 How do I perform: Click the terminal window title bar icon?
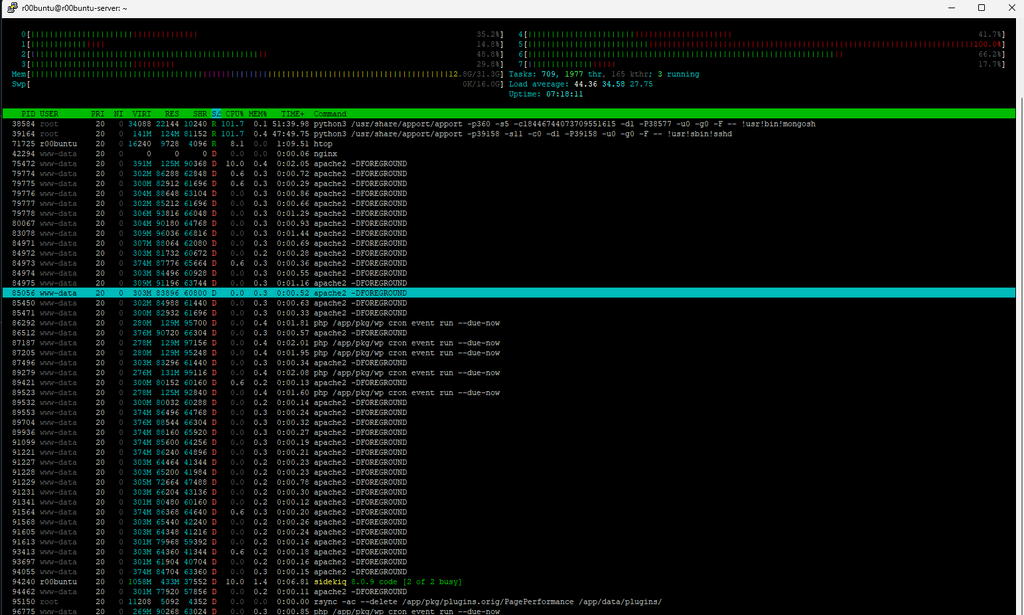point(12,8)
